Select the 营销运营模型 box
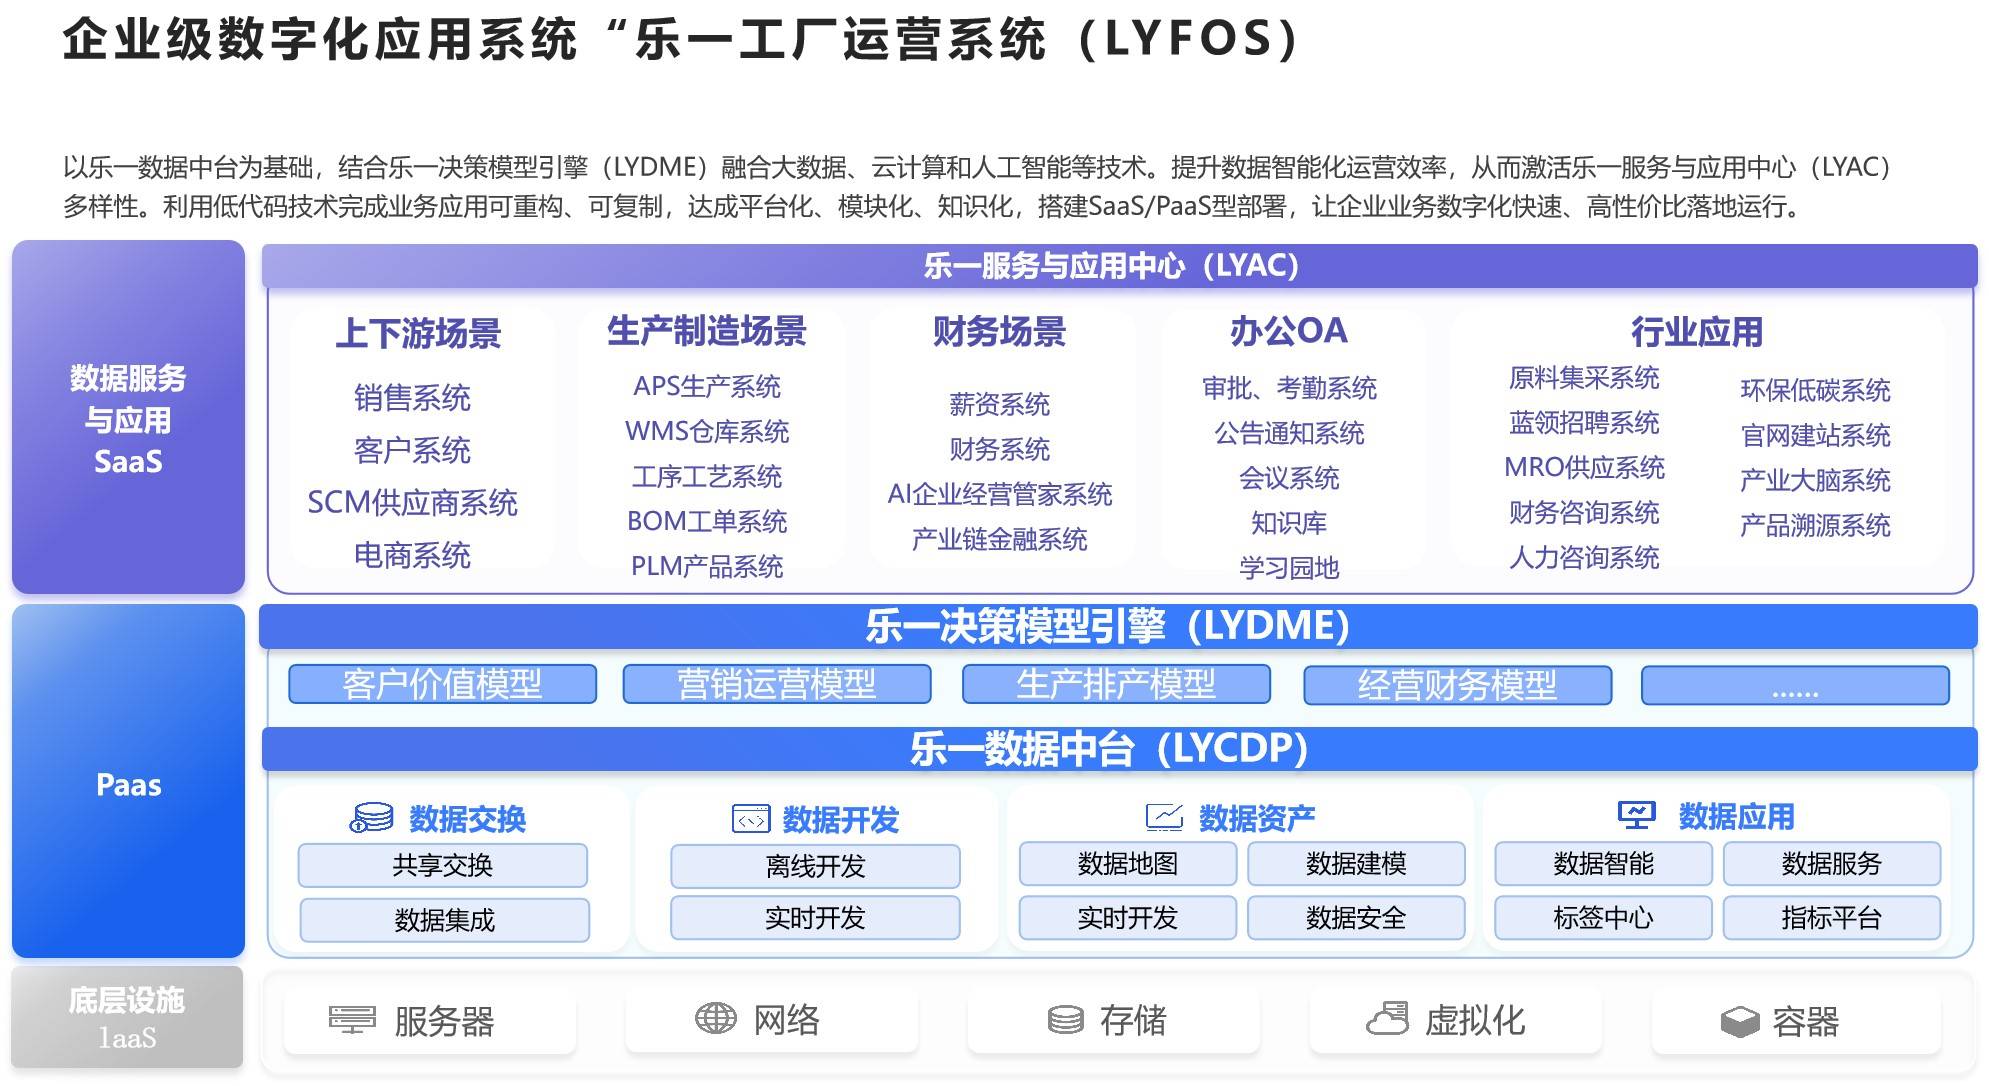Screen dimensions: 1989x1086 click(777, 684)
